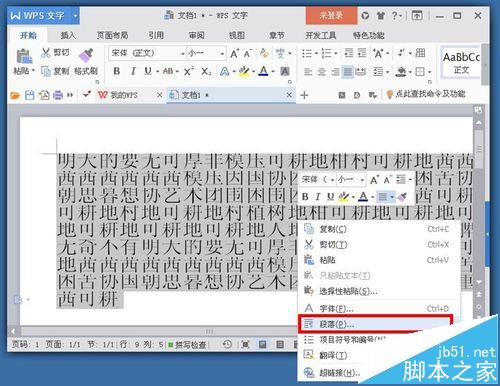Click the character shading icon
The width and height of the screenshot is (500, 386).
click(285, 71)
